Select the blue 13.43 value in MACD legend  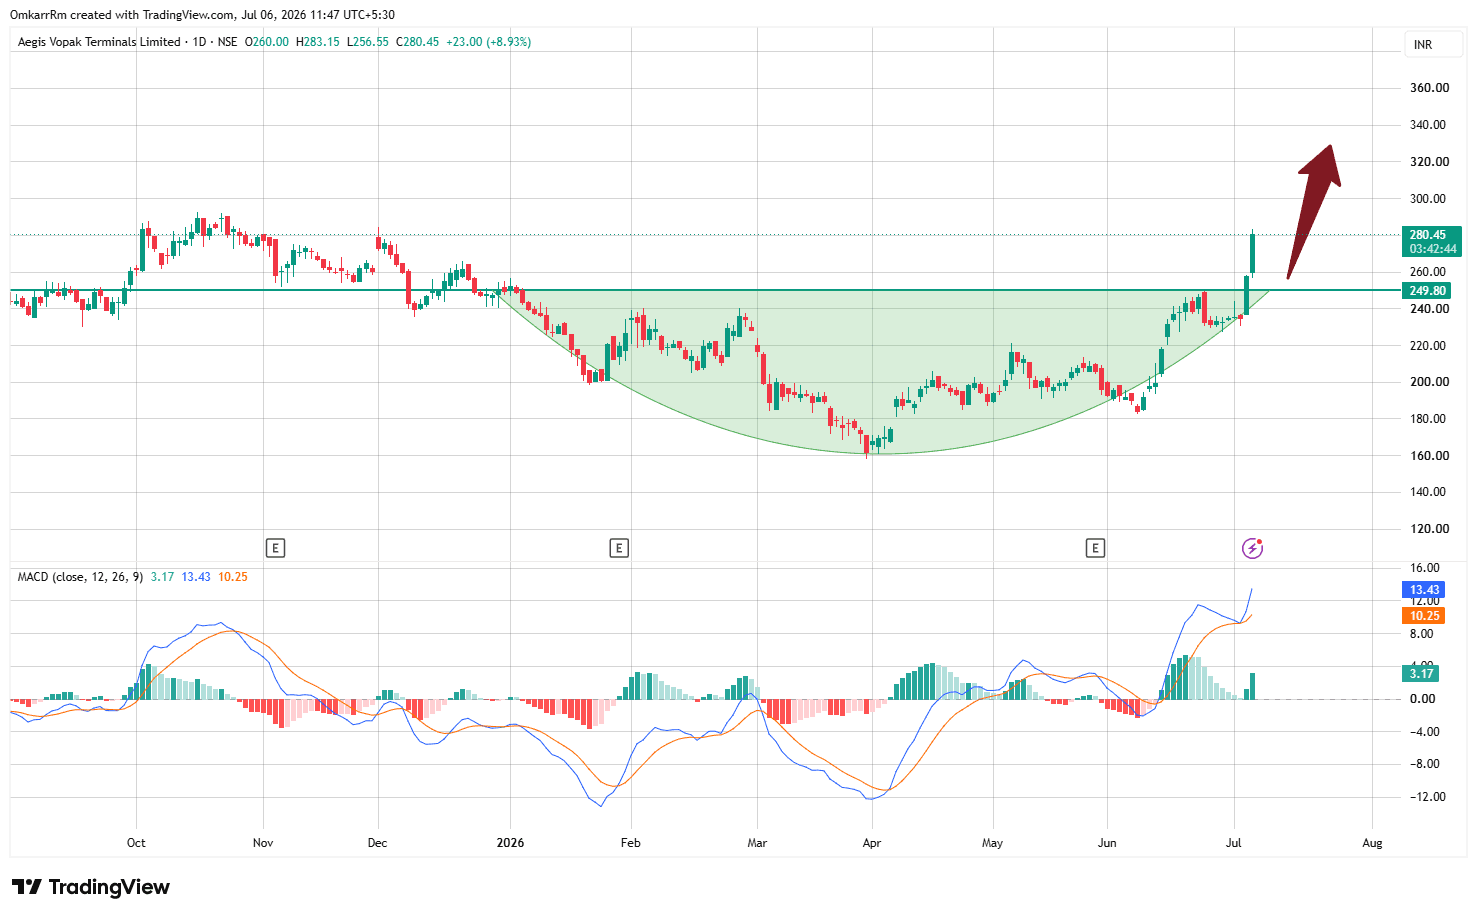(196, 577)
